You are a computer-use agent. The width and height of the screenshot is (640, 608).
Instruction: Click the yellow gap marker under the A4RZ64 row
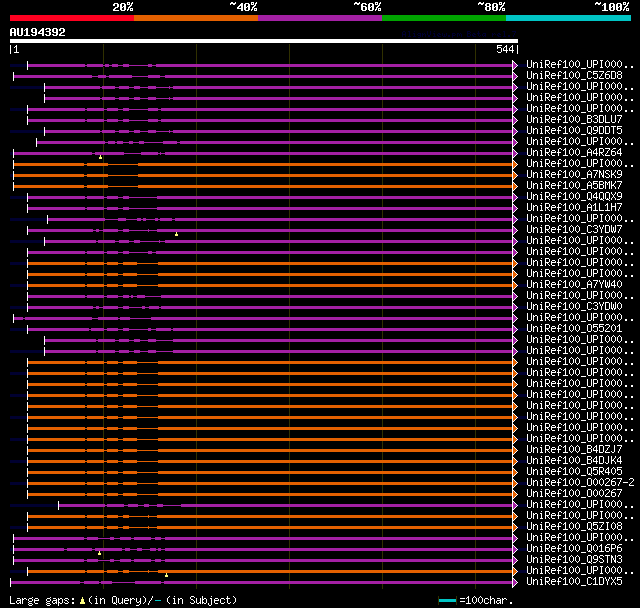click(100, 157)
